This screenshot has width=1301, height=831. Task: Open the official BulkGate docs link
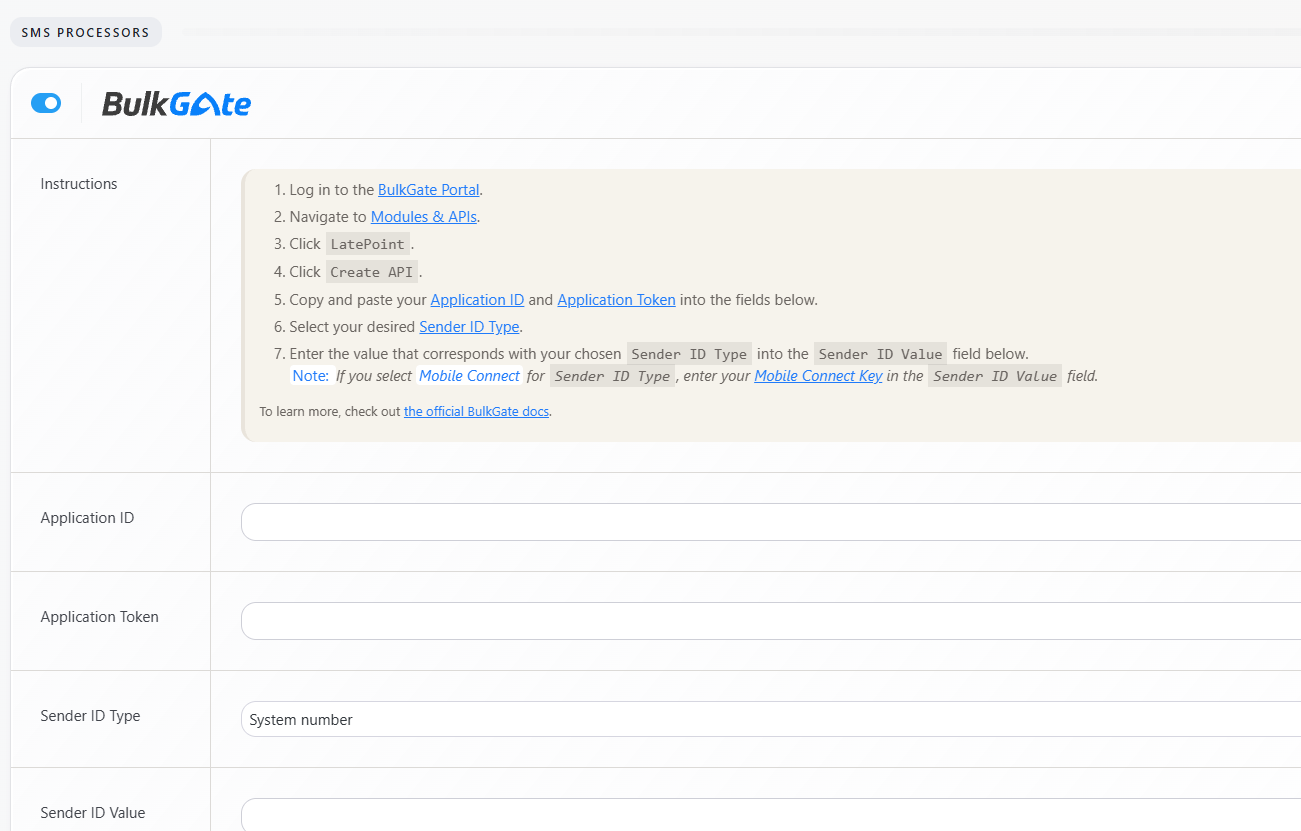tap(476, 411)
